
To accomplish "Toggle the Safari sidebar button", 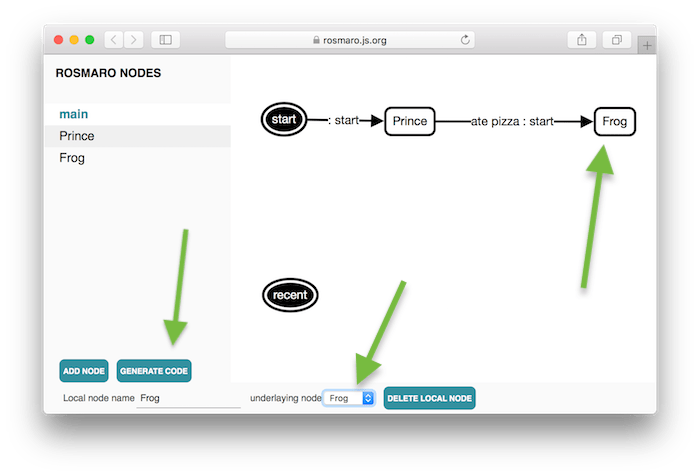I will coord(166,40).
